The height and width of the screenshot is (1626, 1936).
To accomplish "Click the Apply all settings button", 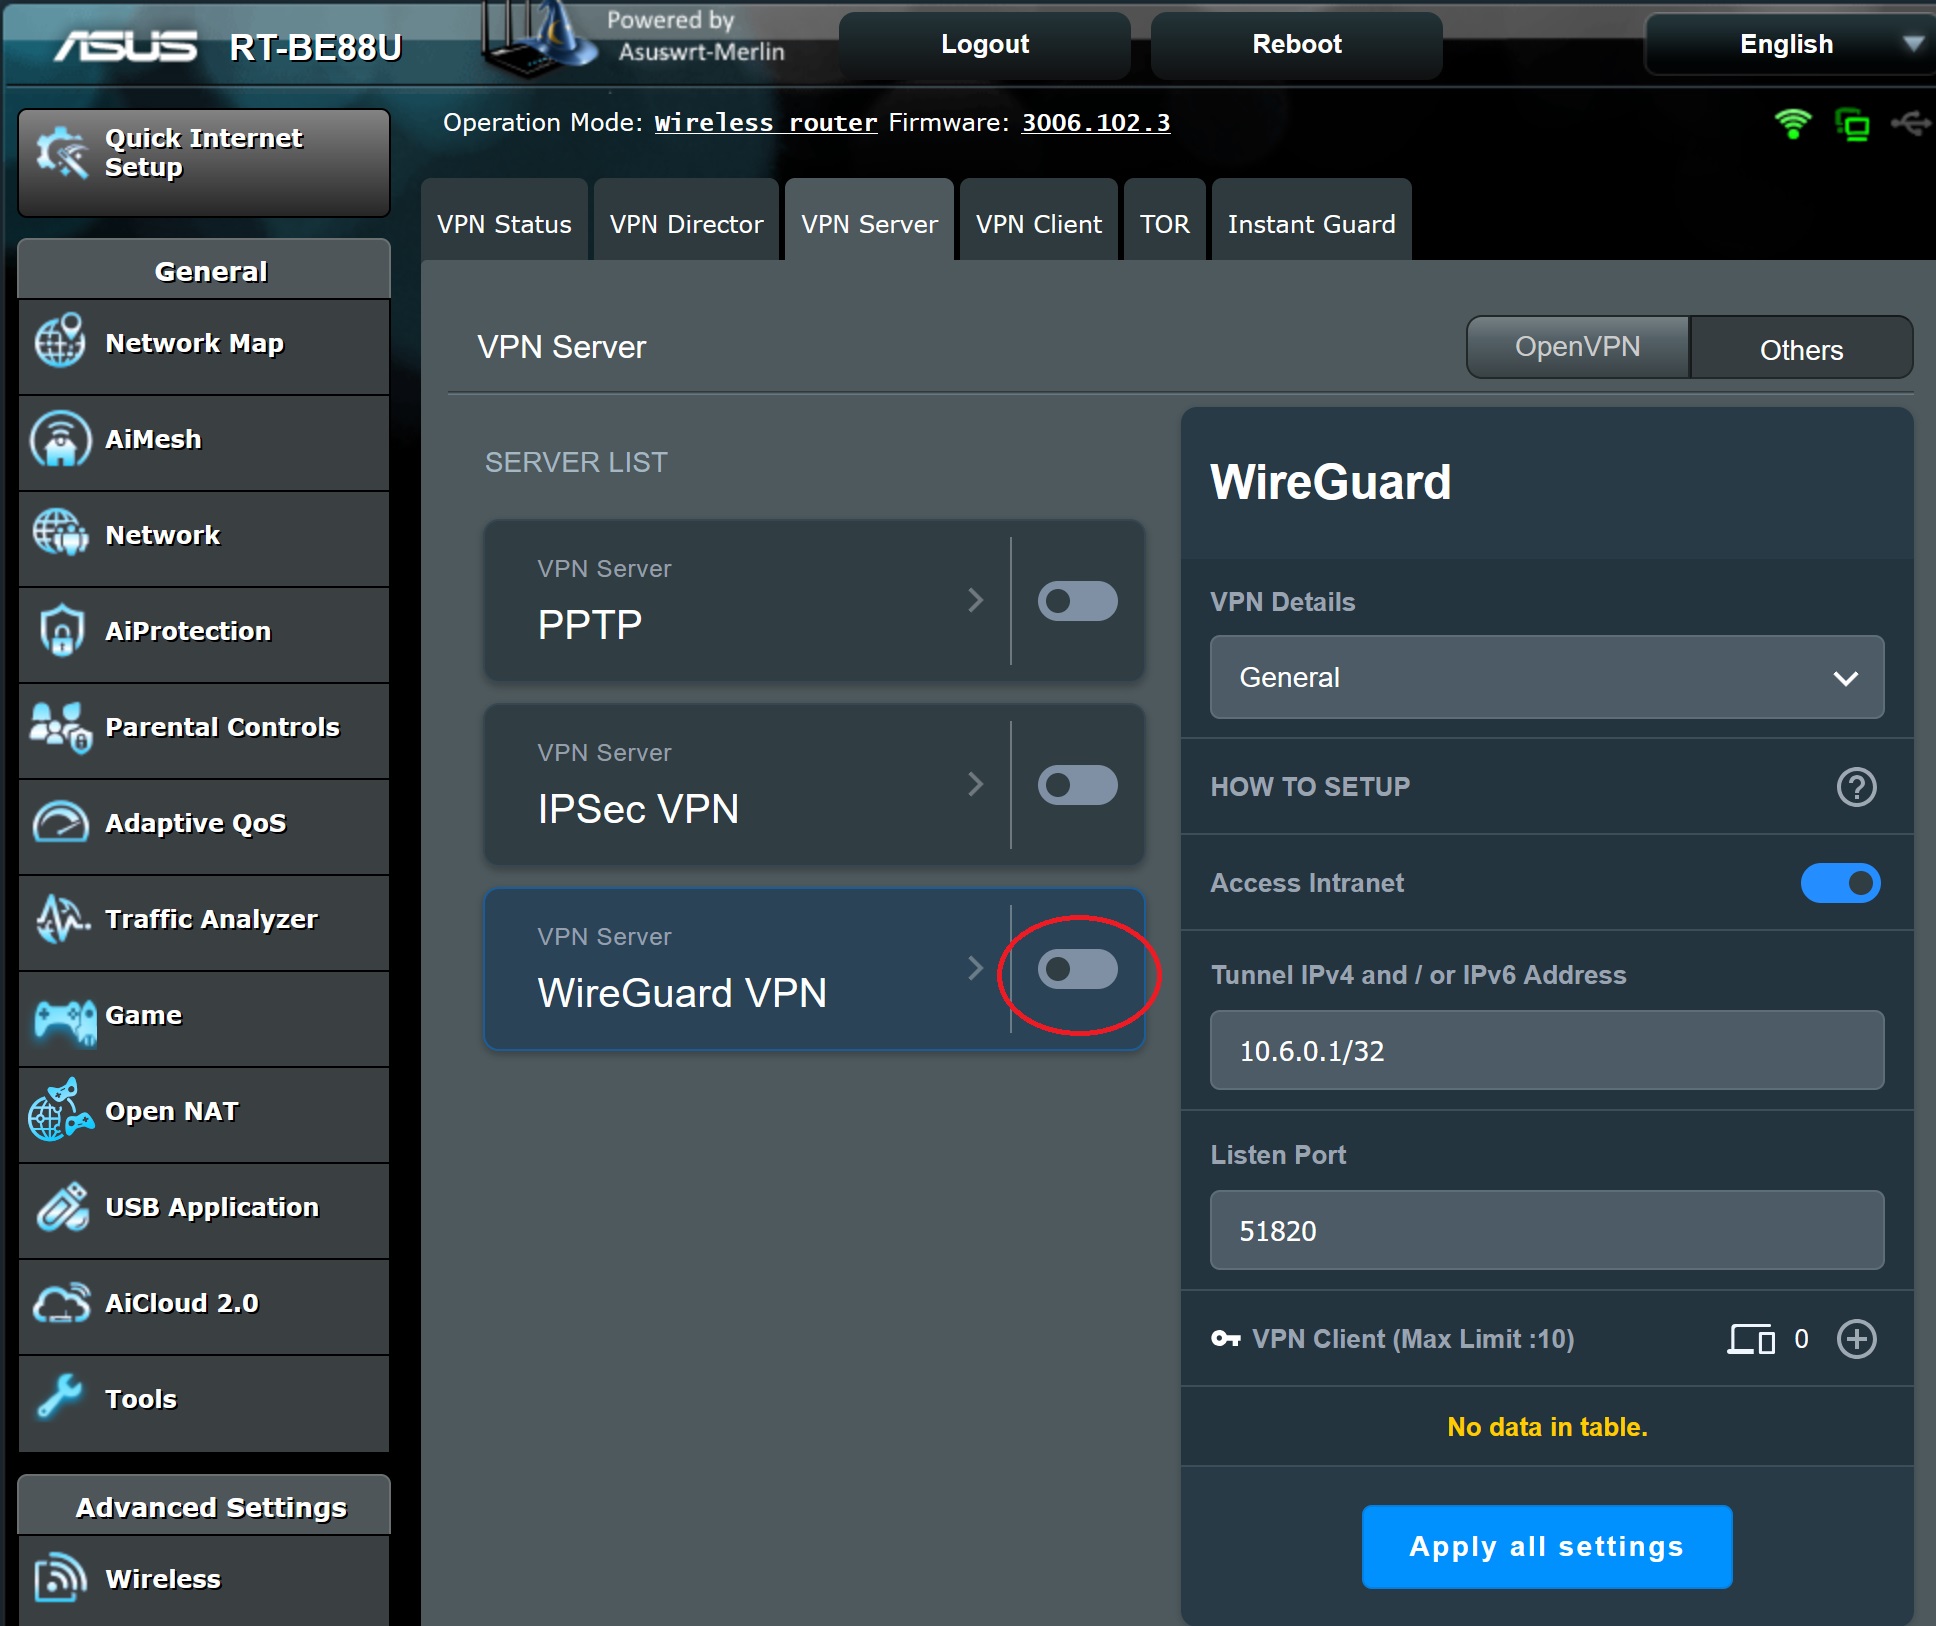I will point(1546,1546).
